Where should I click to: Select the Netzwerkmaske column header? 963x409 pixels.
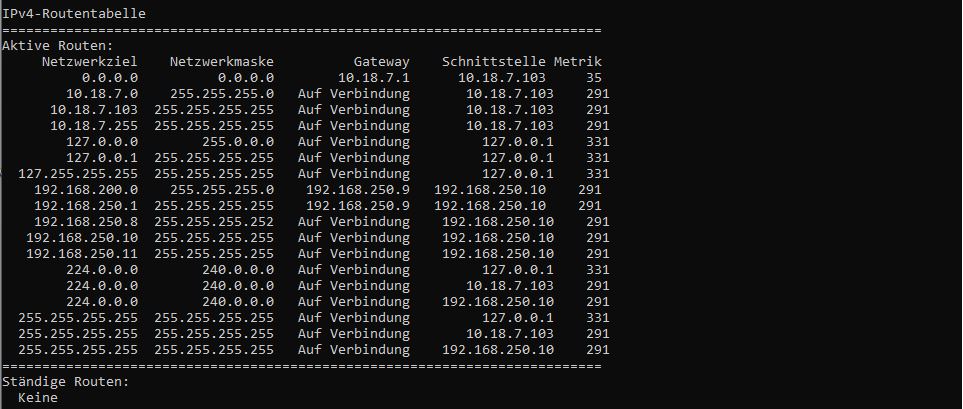click(x=222, y=62)
